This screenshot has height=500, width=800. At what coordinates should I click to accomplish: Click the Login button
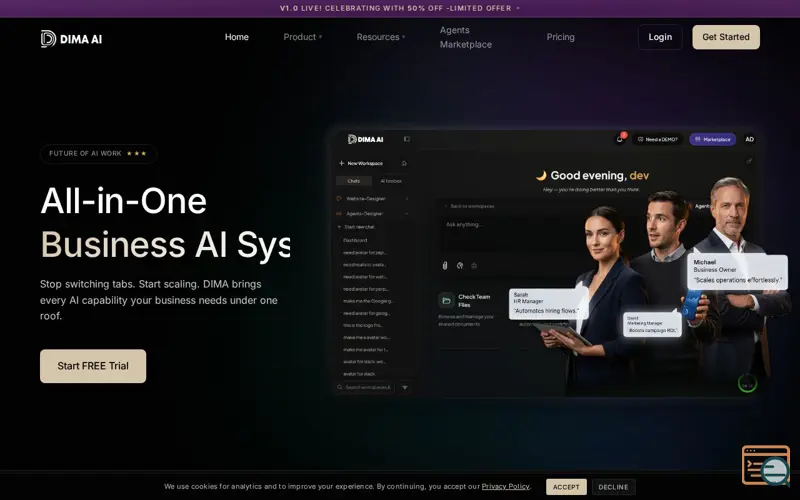[x=660, y=37]
